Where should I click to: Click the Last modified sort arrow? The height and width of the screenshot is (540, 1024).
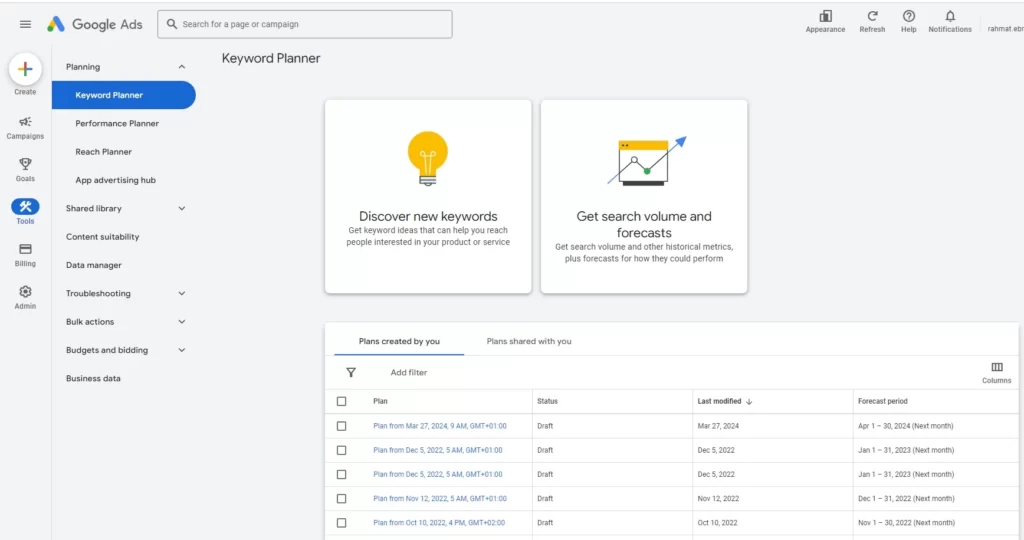[749, 402]
